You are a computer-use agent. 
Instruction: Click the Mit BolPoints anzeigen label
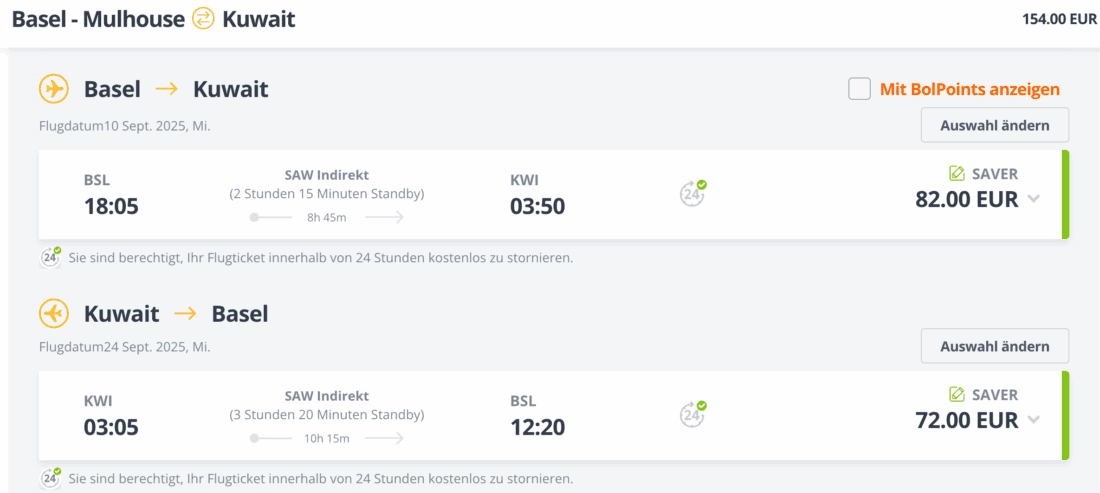[969, 89]
